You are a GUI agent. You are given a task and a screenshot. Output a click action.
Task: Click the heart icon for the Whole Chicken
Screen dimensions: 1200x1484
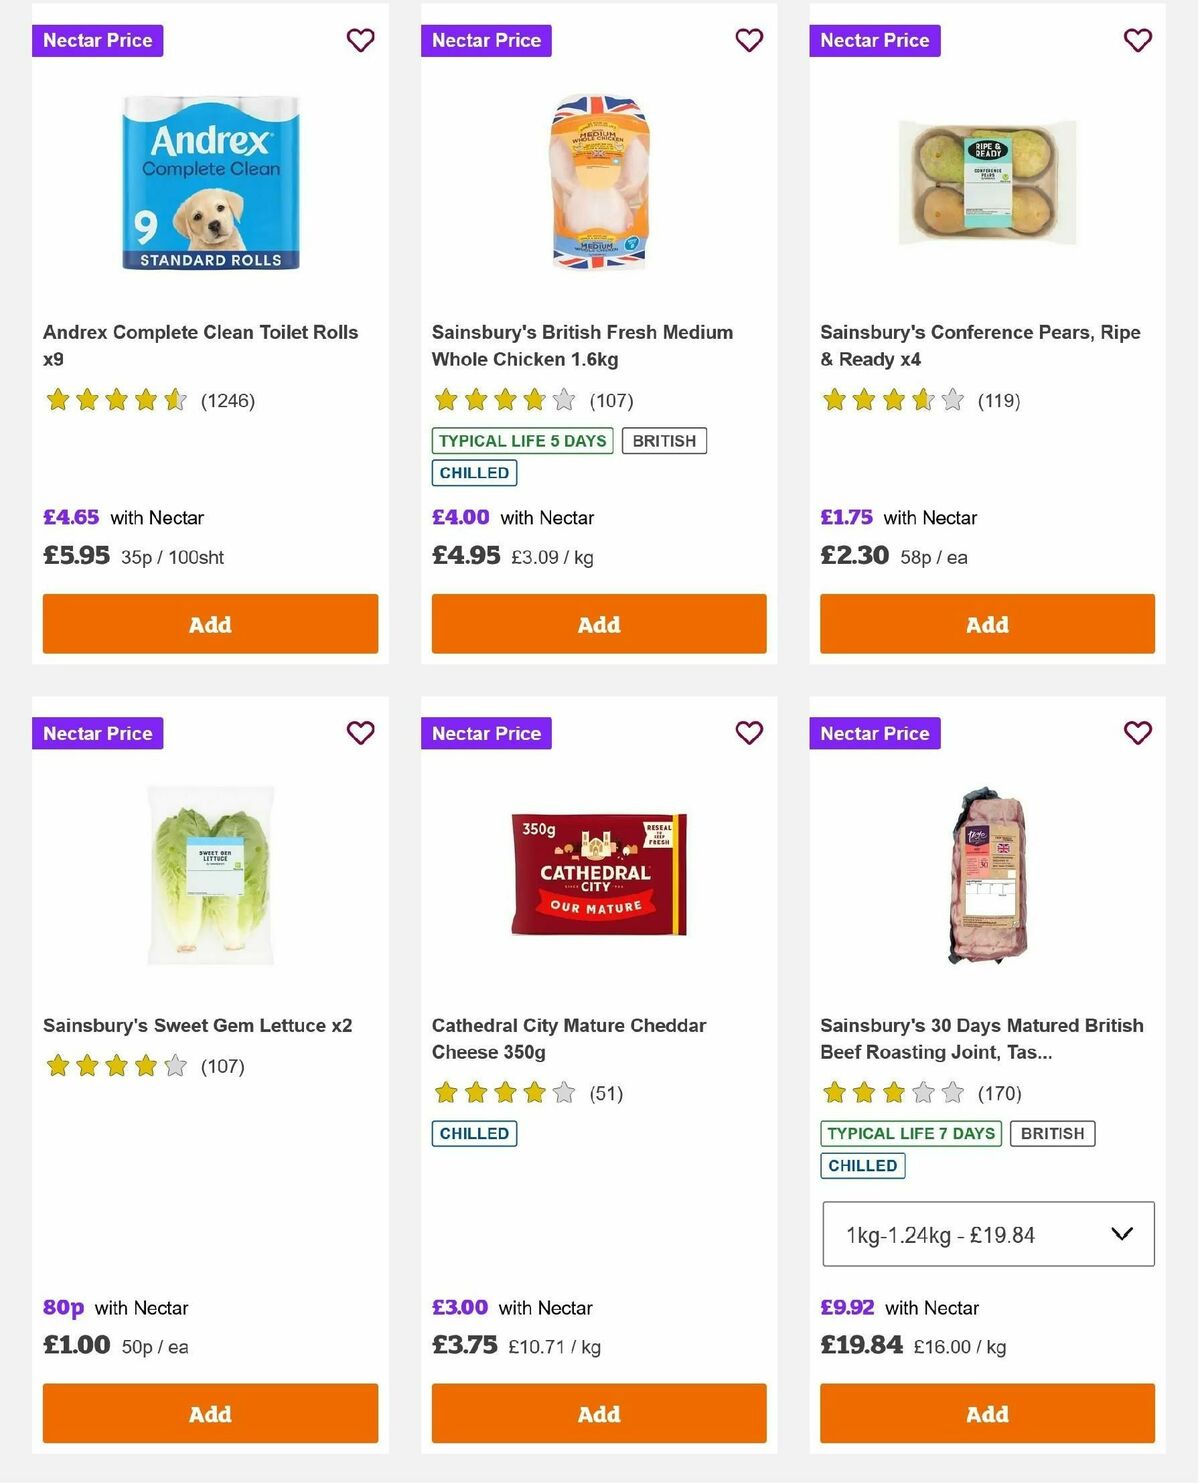749,40
